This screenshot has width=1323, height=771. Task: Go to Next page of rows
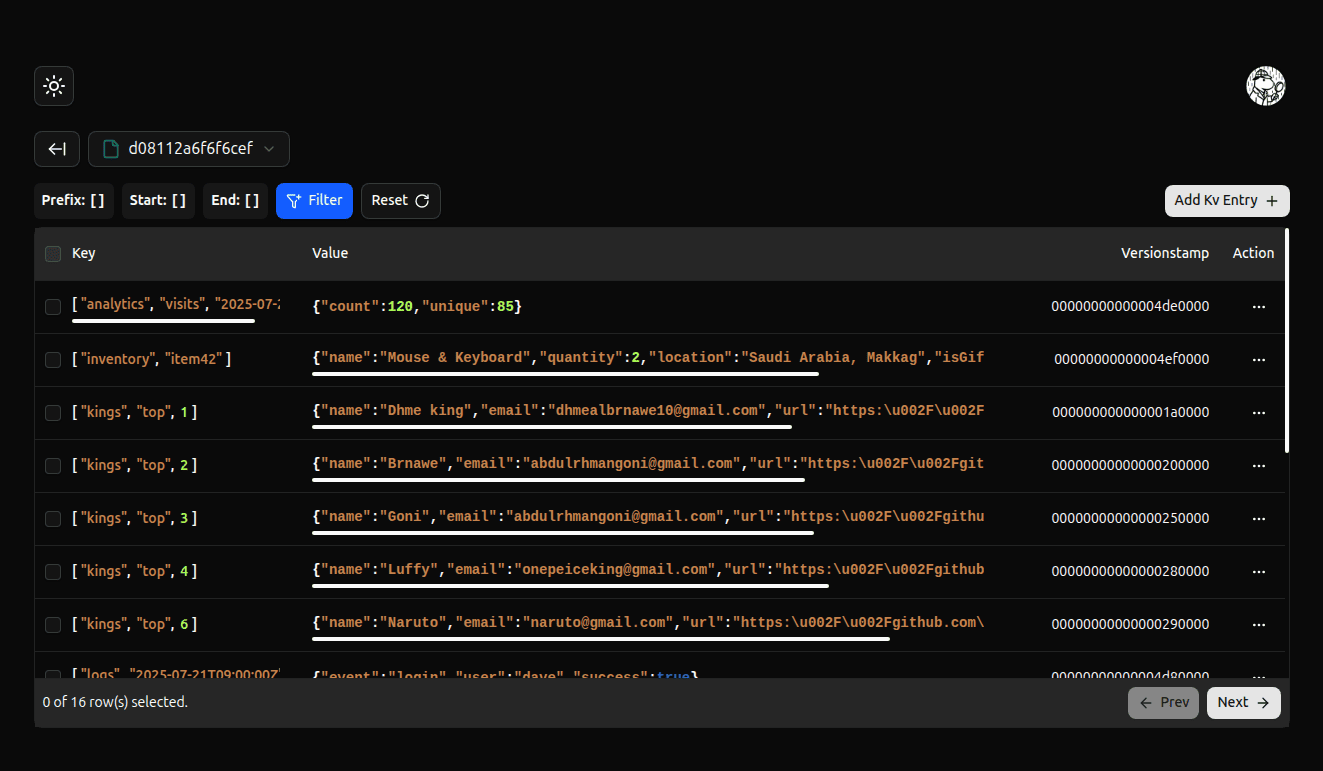[x=1243, y=703]
